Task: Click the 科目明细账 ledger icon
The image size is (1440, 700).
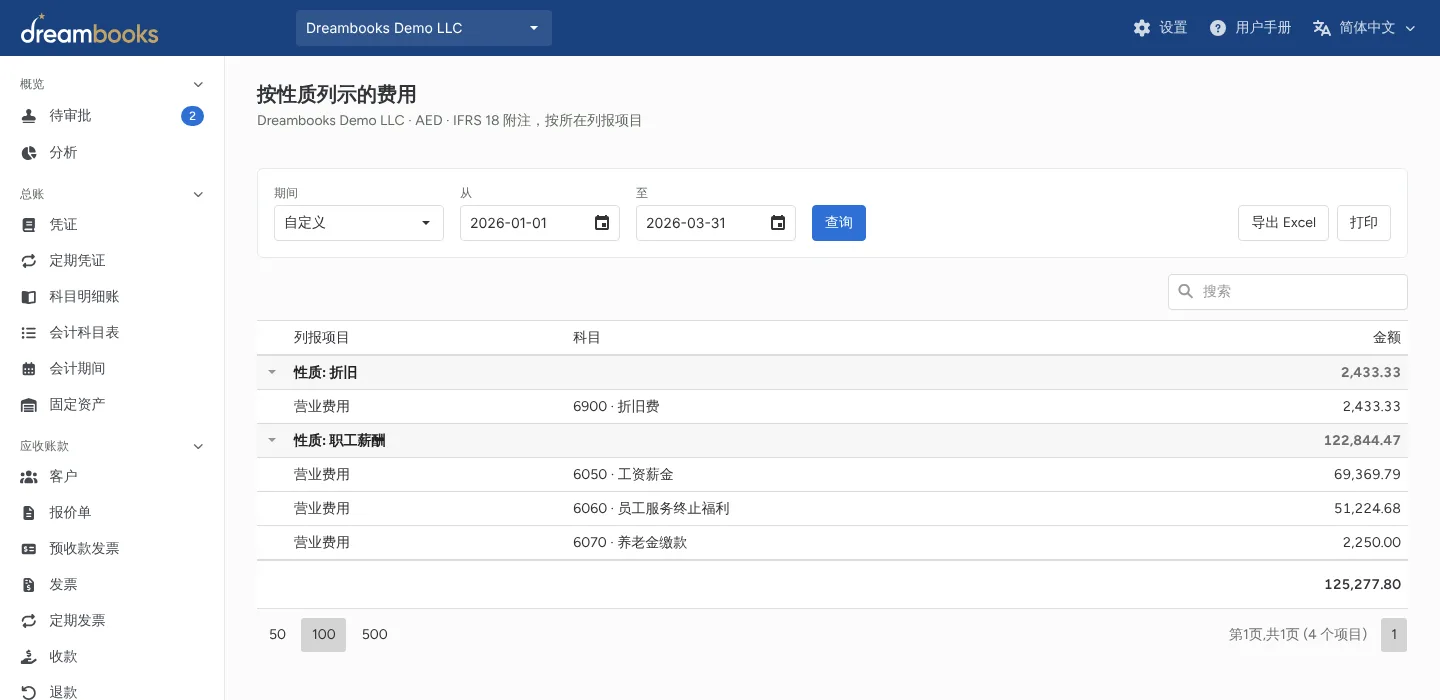Action: click(x=29, y=296)
